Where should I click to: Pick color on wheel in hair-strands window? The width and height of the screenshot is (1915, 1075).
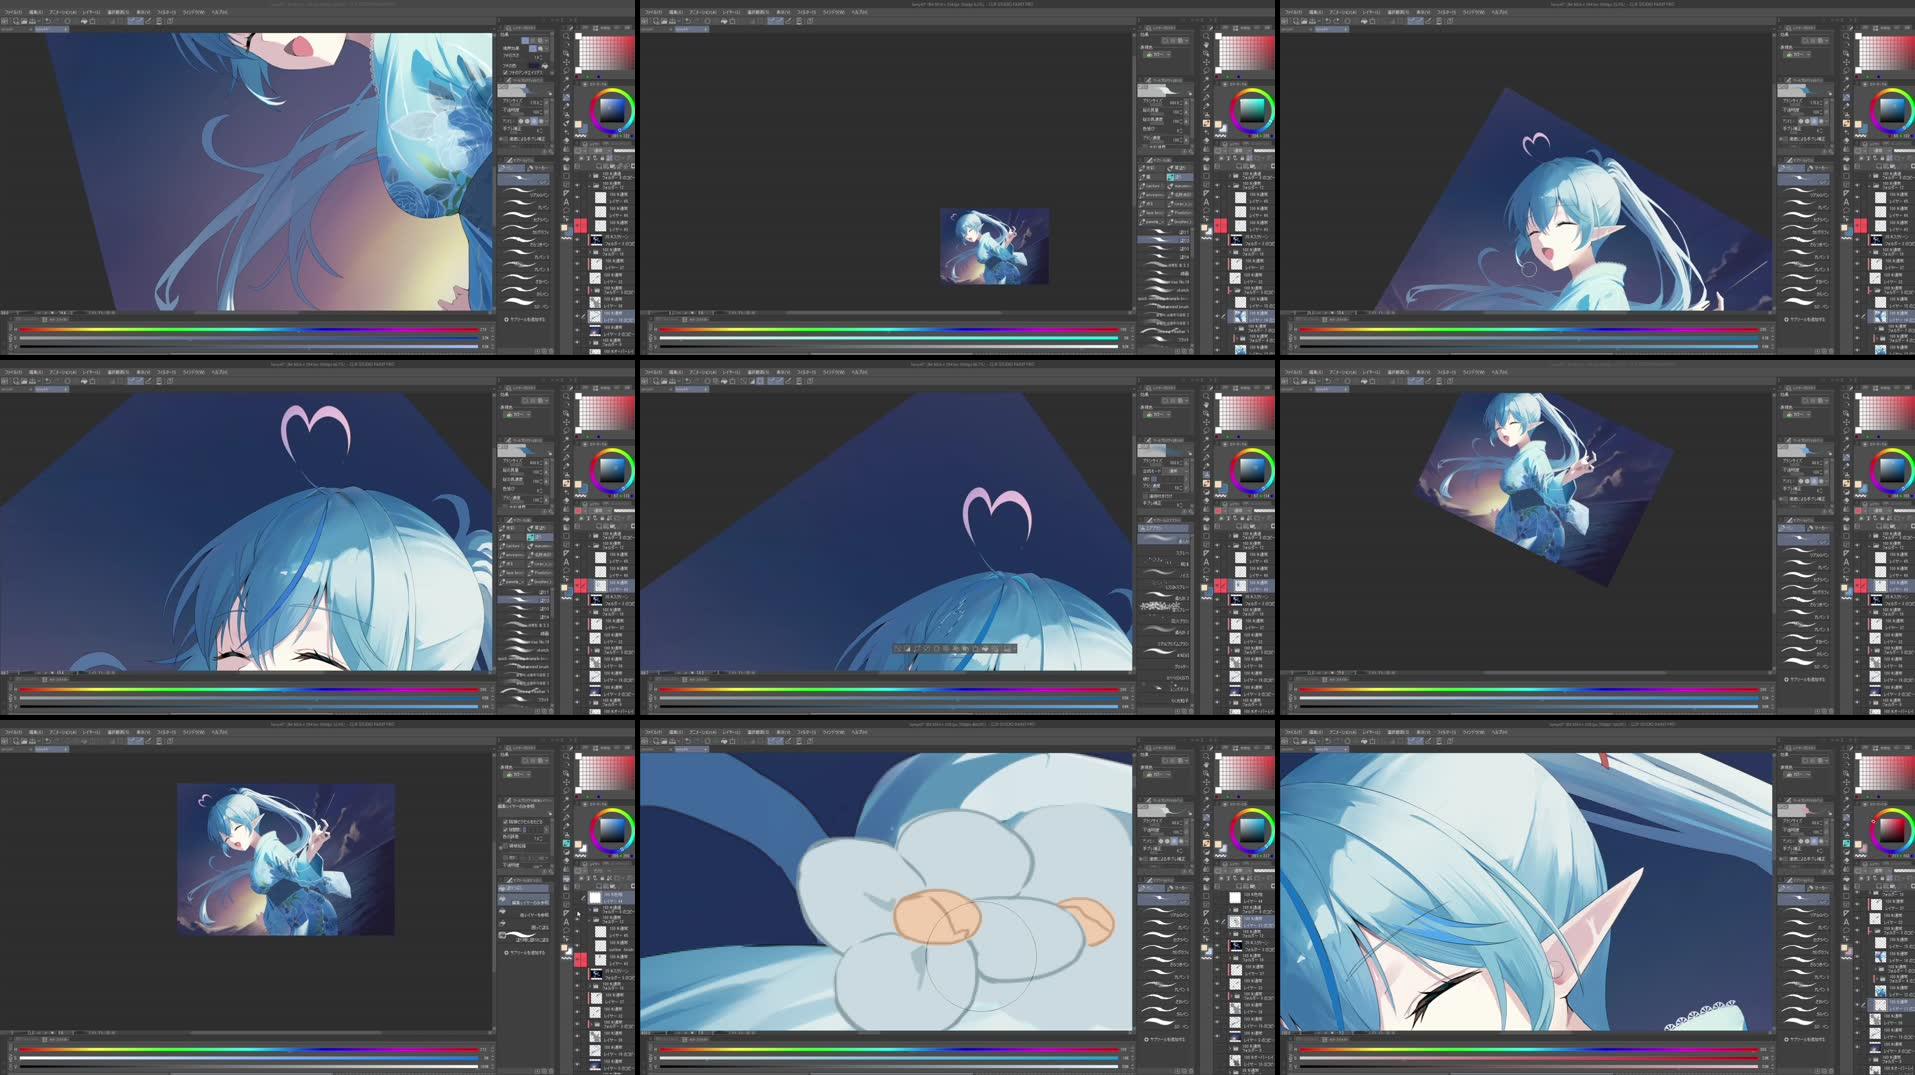(x=611, y=111)
